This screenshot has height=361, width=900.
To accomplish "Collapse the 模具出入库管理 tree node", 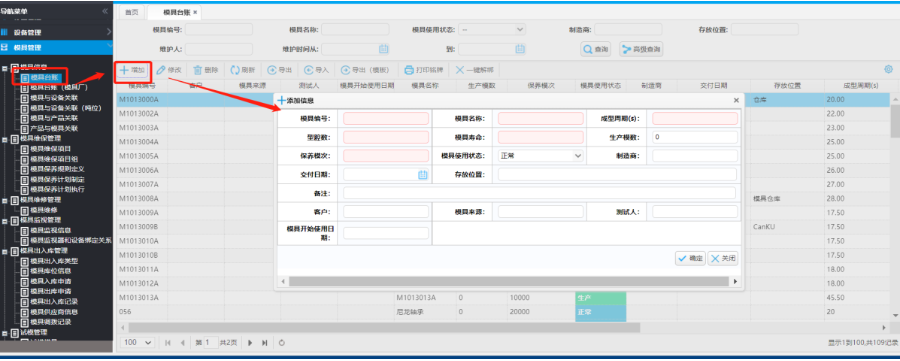I will (5, 251).
